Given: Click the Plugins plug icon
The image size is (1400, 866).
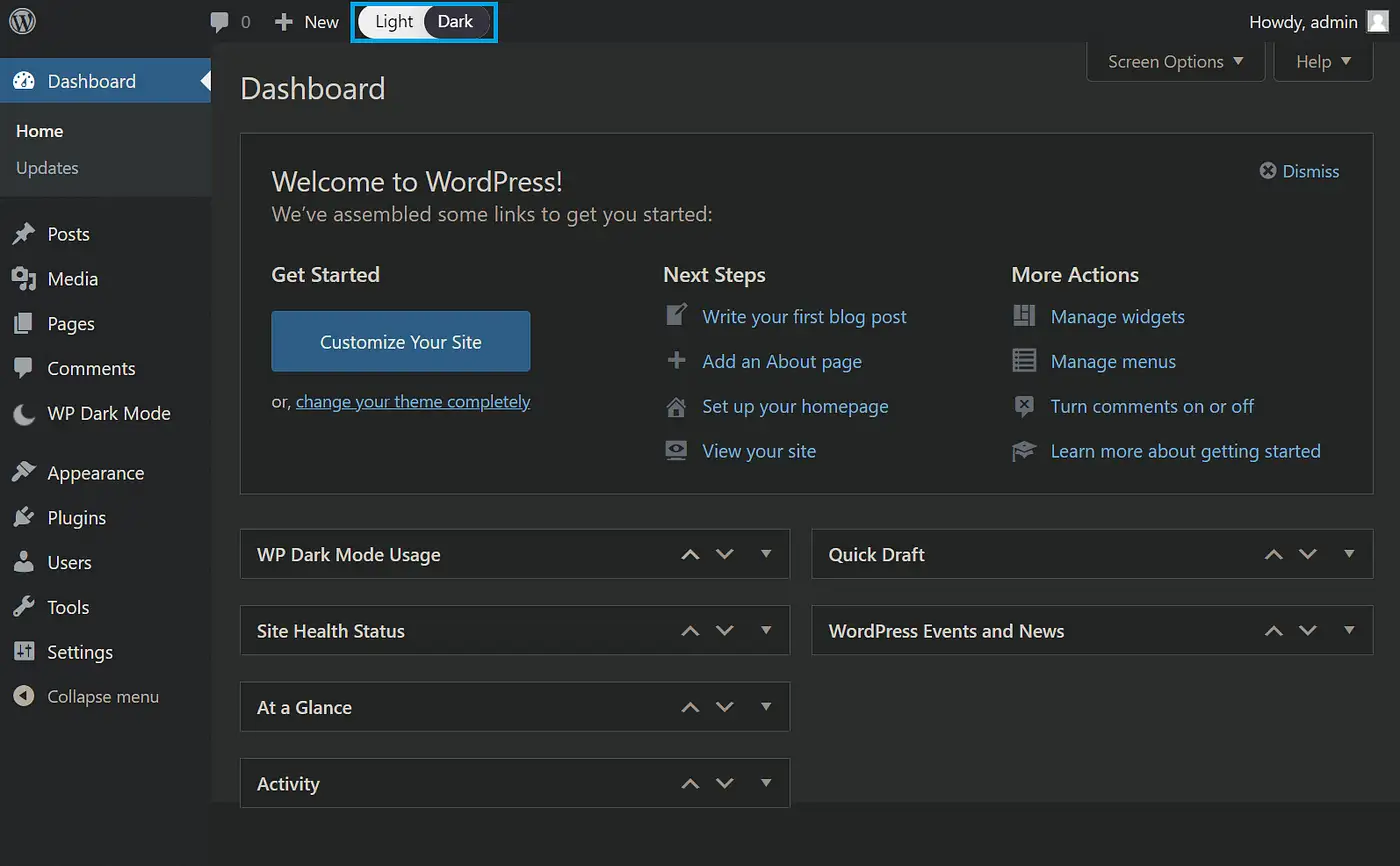Looking at the screenshot, I should click(x=23, y=518).
